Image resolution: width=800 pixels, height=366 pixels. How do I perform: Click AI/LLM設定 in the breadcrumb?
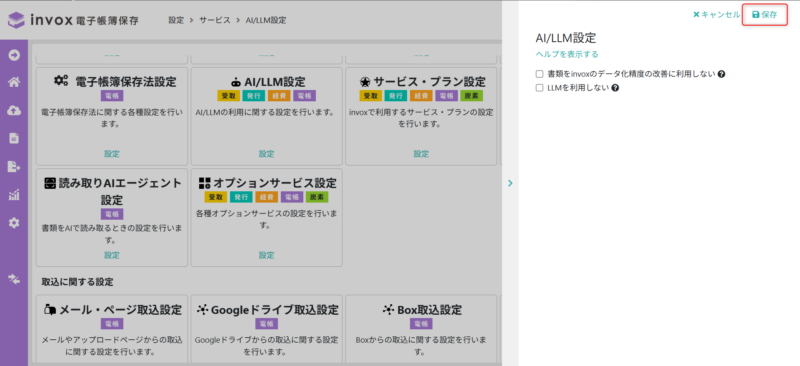click(266, 20)
